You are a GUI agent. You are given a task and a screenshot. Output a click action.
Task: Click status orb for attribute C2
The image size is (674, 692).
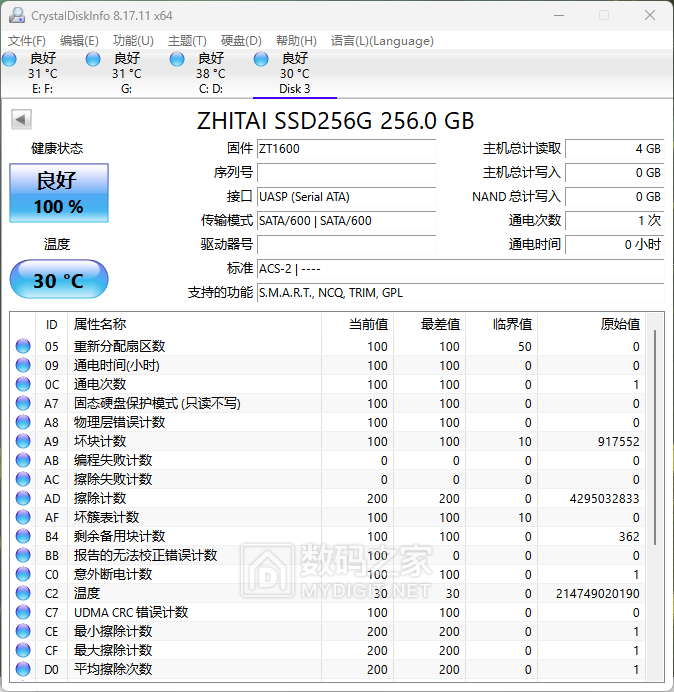click(x=23, y=593)
